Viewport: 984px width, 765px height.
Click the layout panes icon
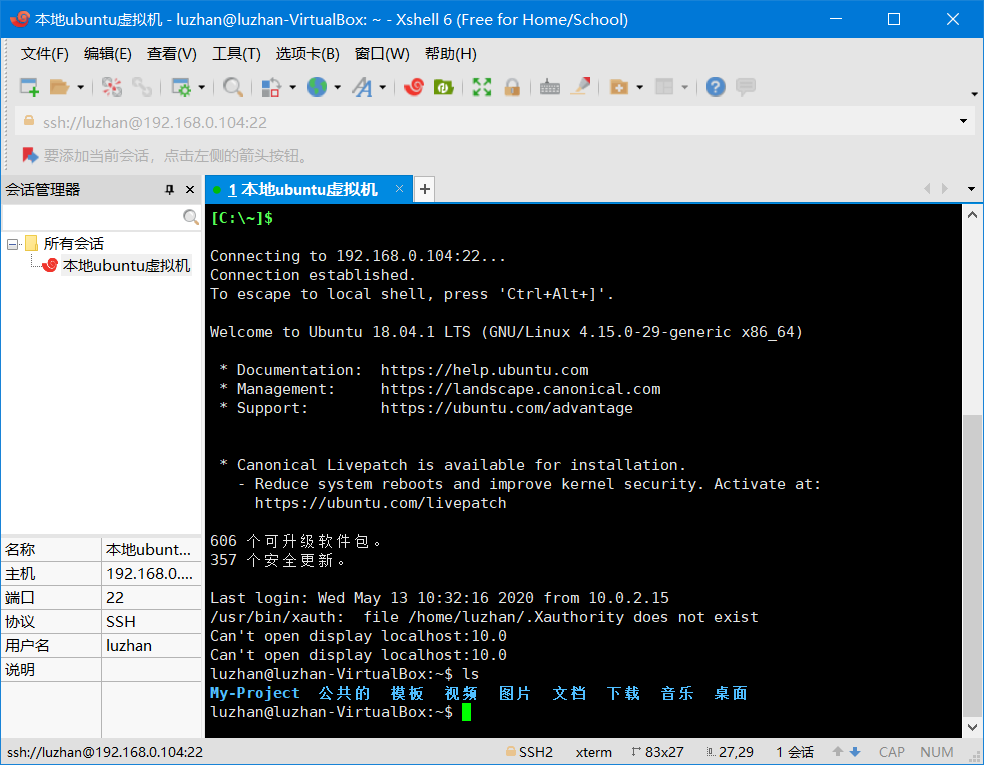coord(664,87)
